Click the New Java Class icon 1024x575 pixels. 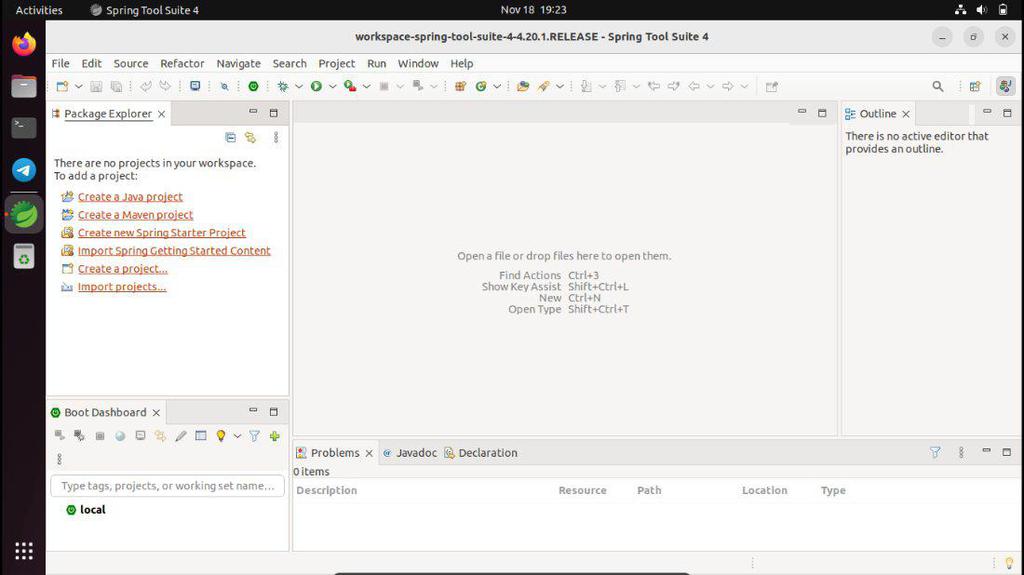[x=481, y=86]
